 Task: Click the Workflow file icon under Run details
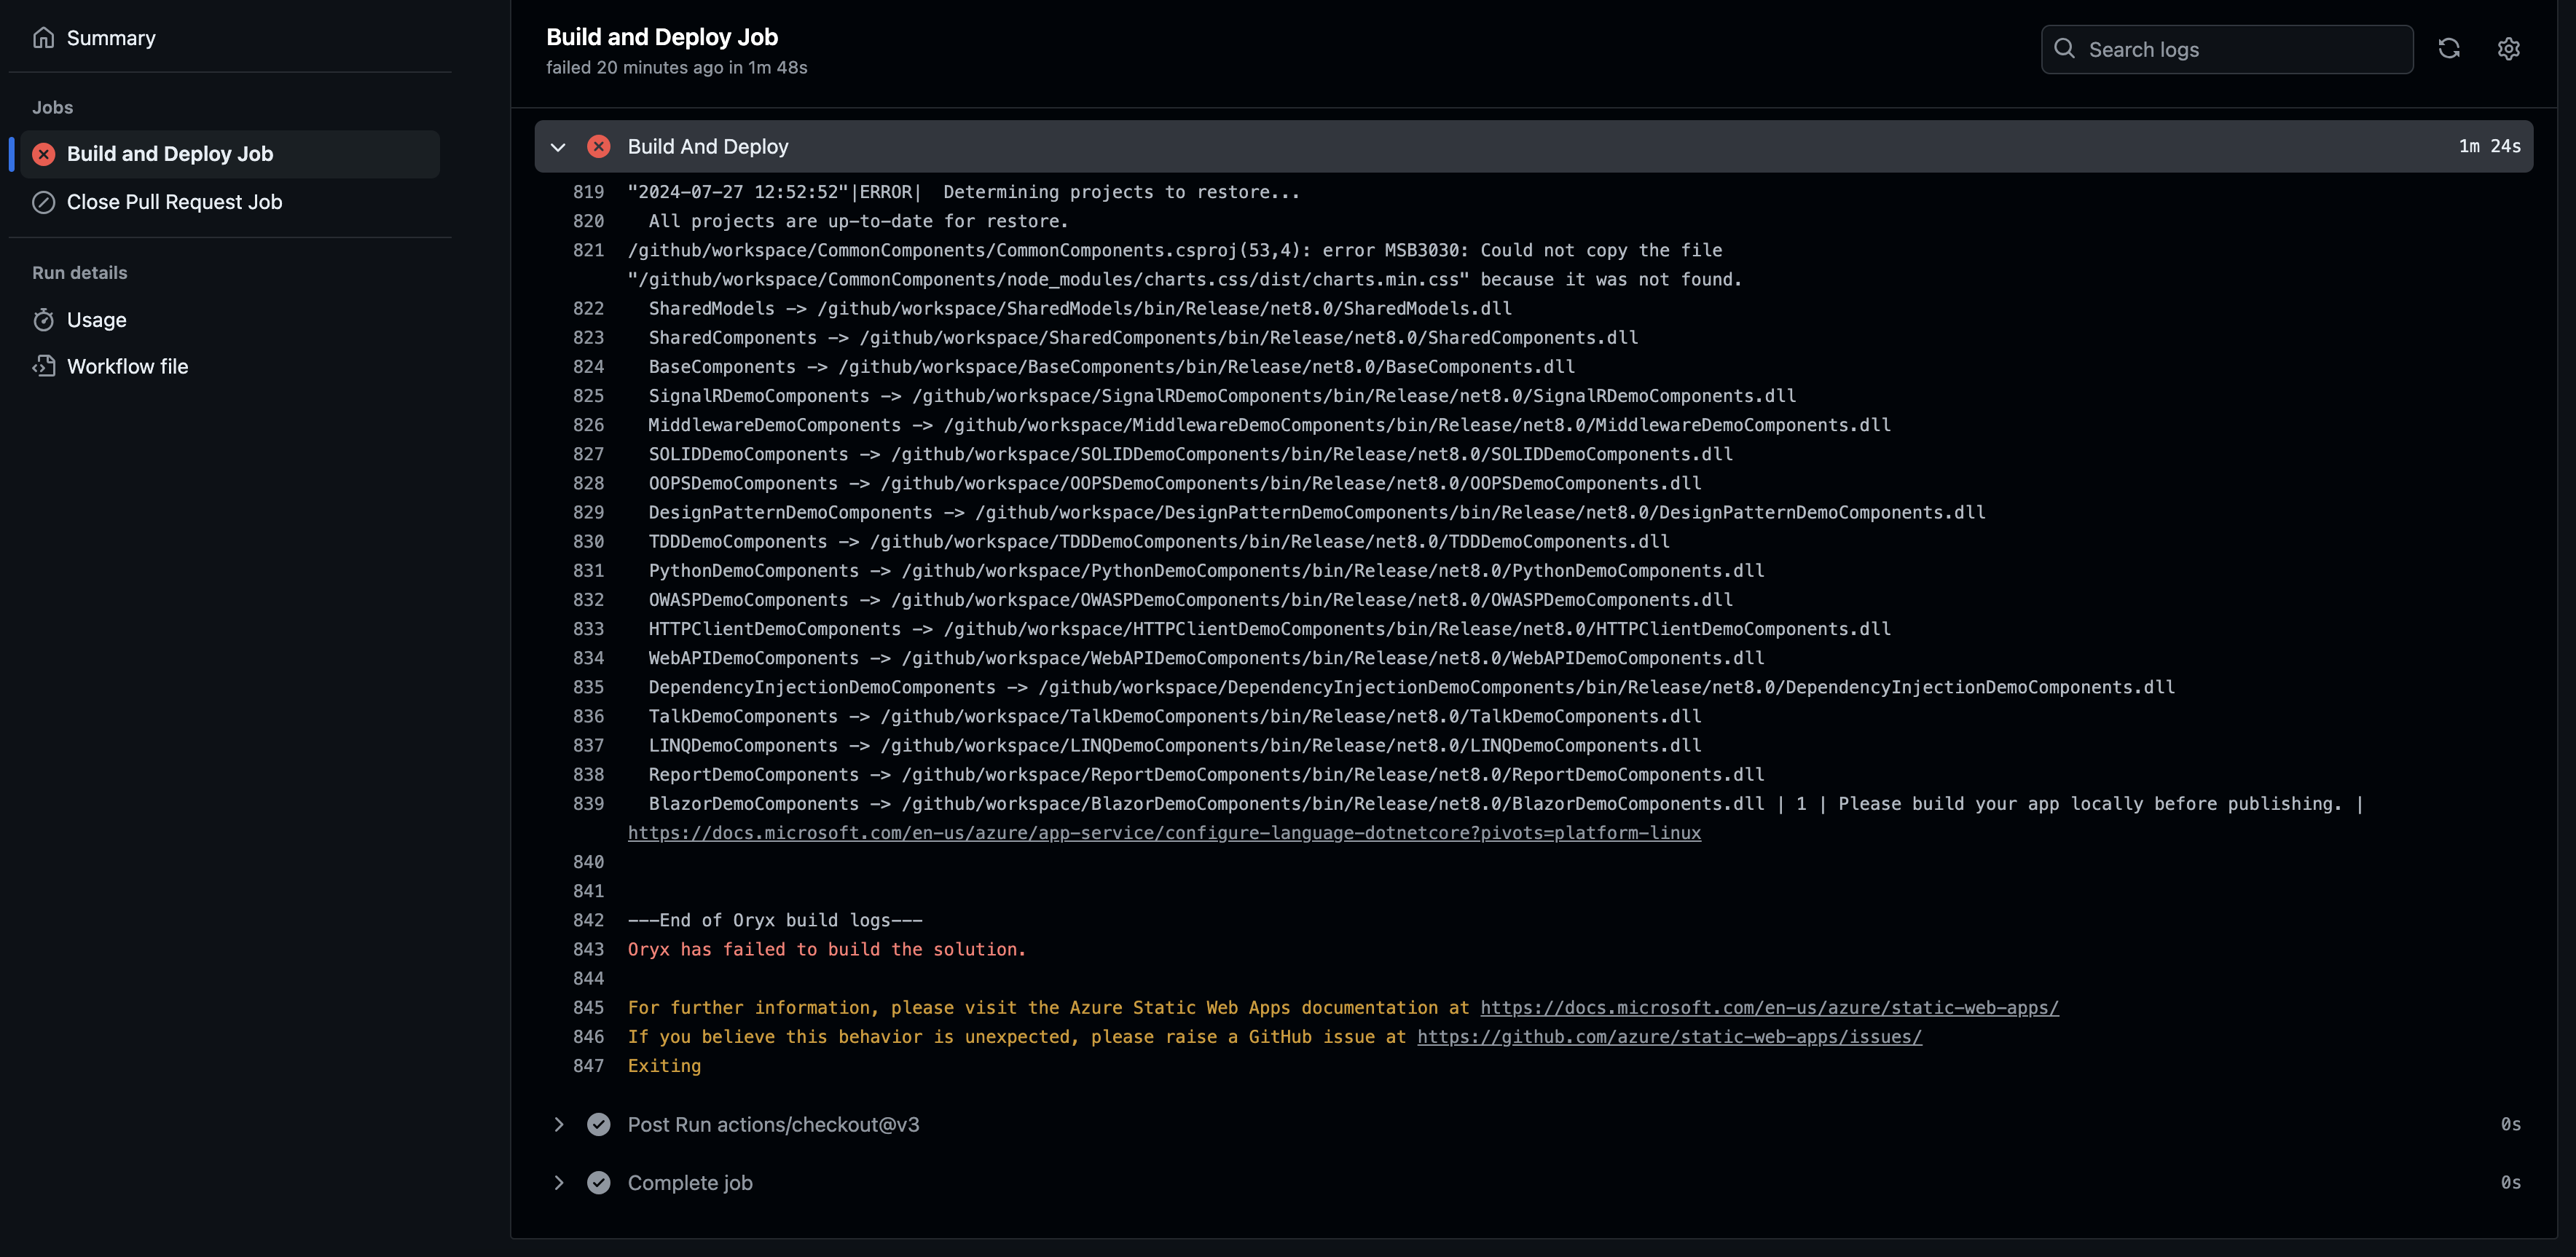[x=43, y=365]
